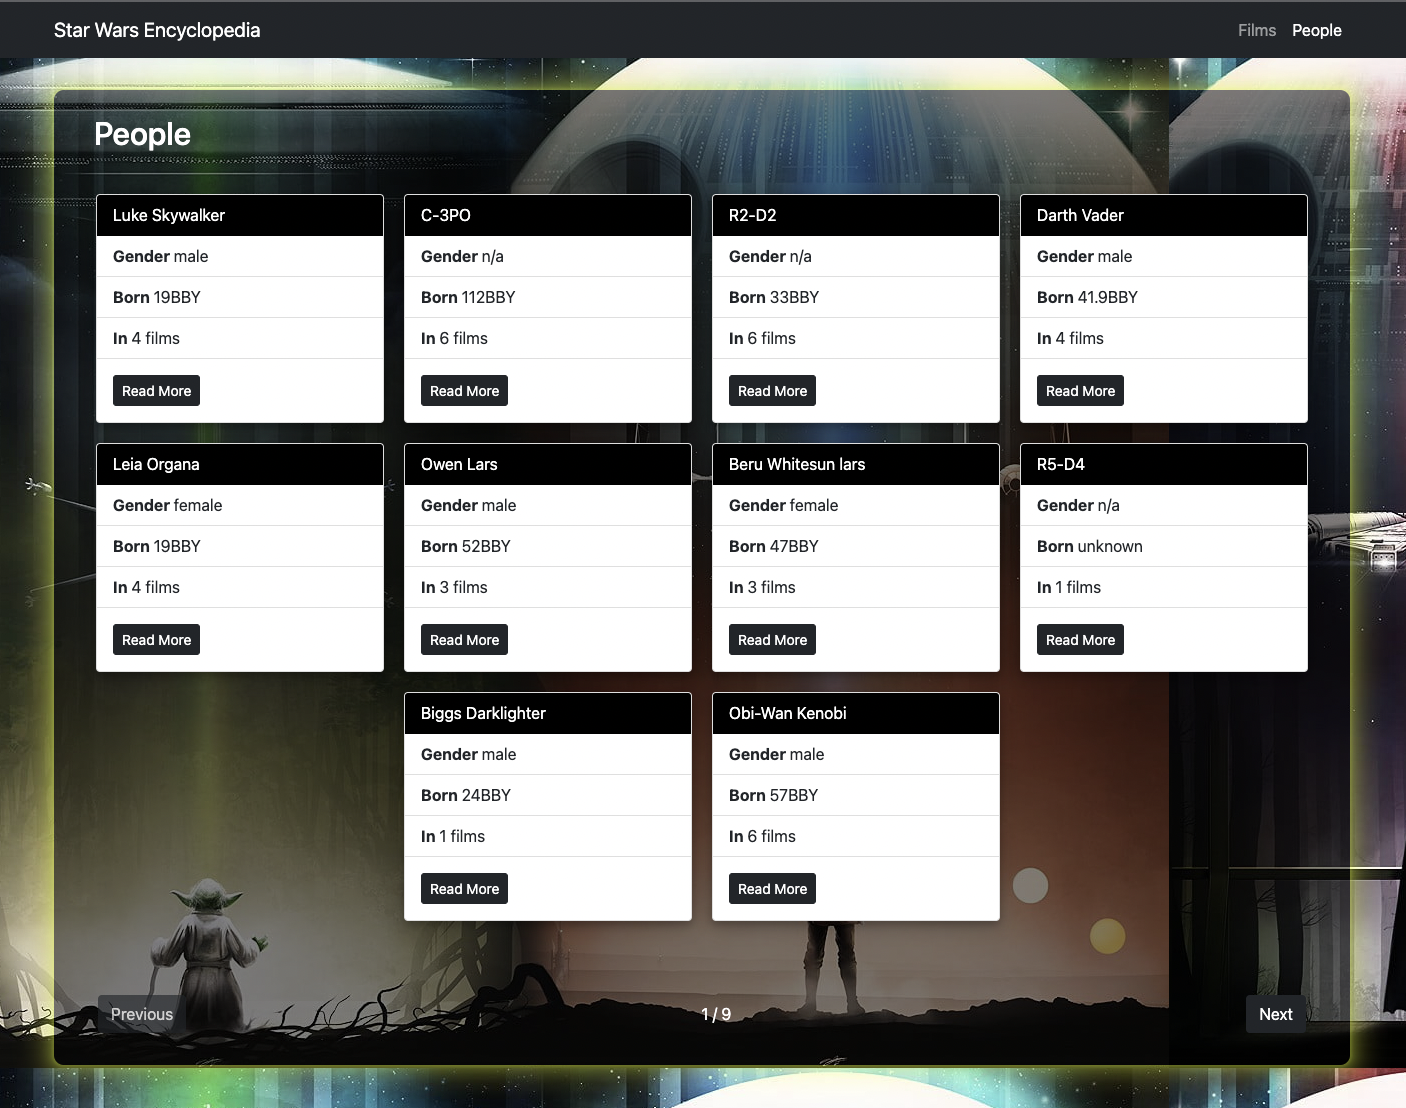Screen dimensions: 1406x1108
Task: Click 'In 3 films' on Owen Lars card
Action: coord(548,587)
